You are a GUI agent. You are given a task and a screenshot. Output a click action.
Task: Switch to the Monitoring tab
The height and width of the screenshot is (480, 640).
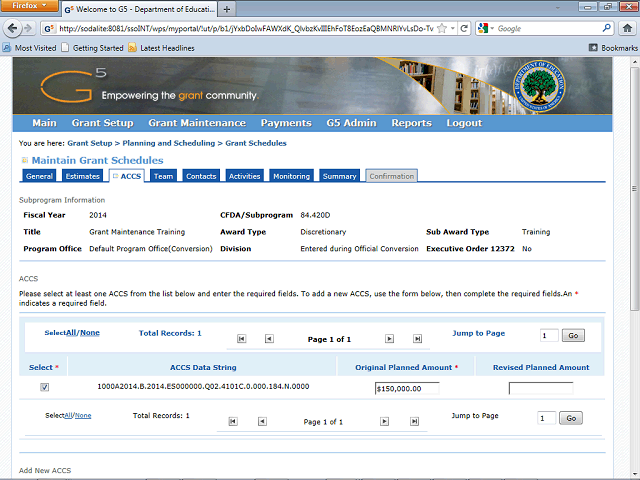(291, 176)
